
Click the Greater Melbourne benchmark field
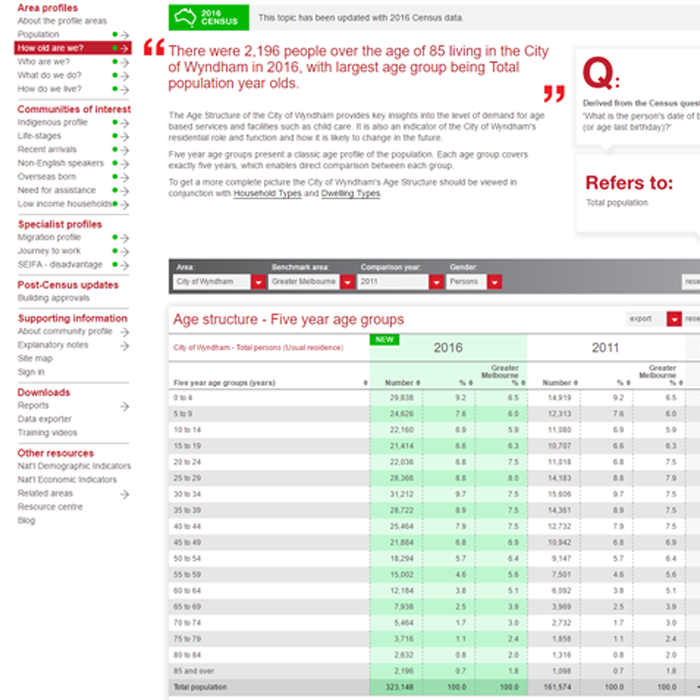pyautogui.click(x=304, y=282)
